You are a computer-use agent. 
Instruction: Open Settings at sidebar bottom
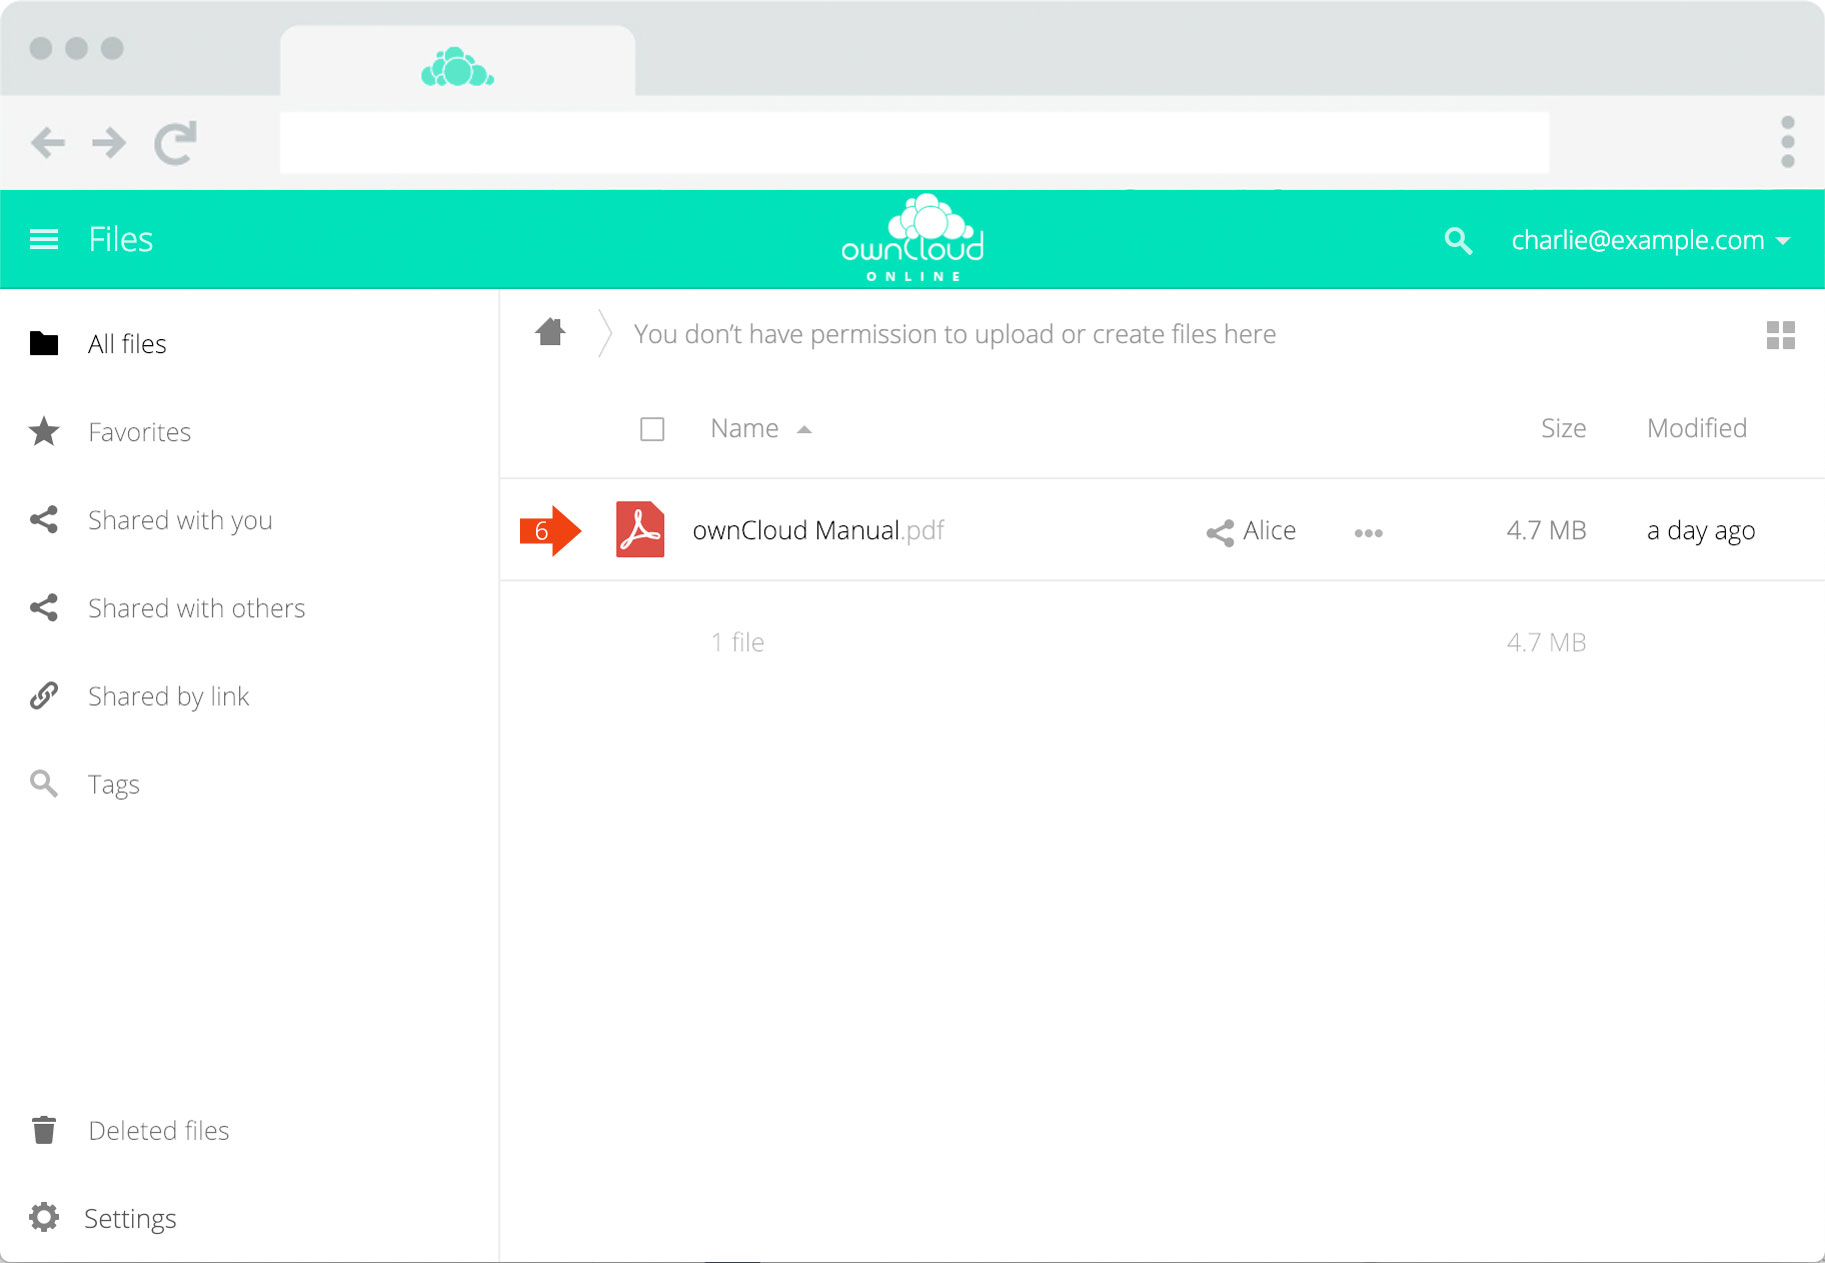click(x=130, y=1218)
